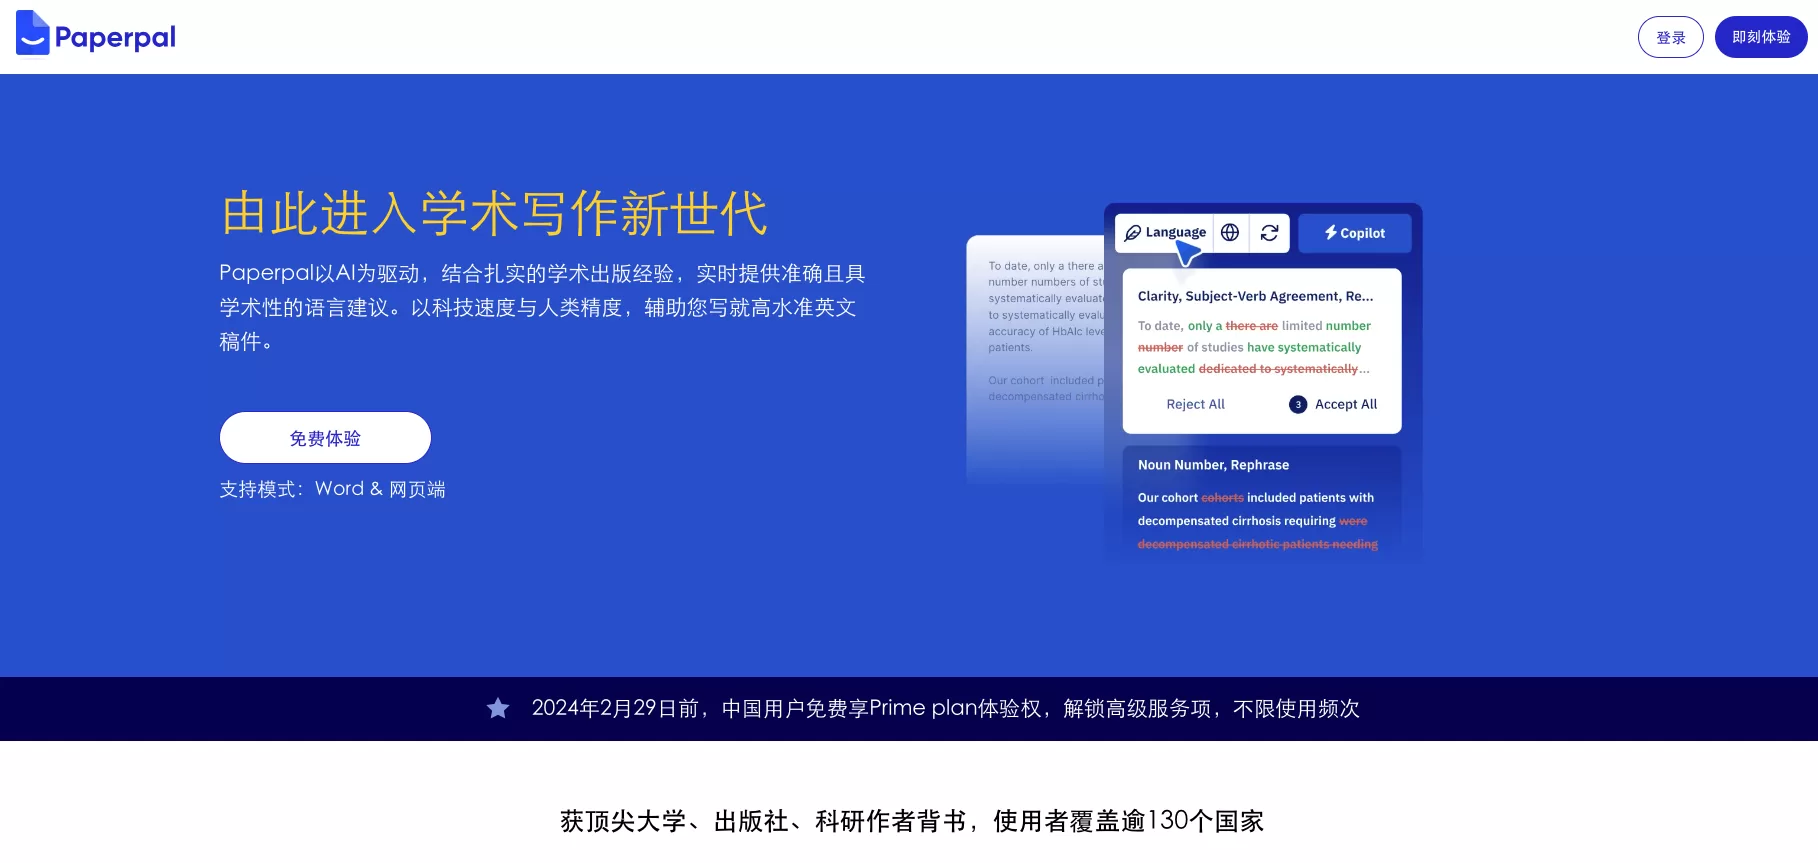Click the Paperpal以AI为驱动 description paragraph
The width and height of the screenshot is (1818, 863).
pyautogui.click(x=543, y=307)
